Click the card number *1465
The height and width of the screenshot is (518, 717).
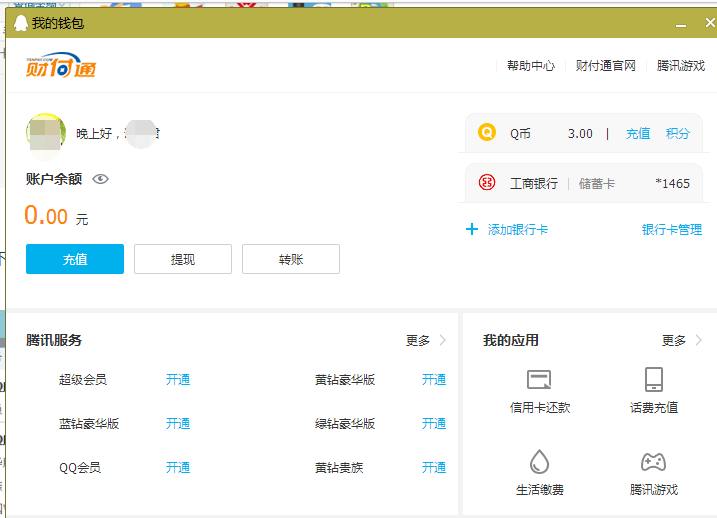(x=672, y=183)
